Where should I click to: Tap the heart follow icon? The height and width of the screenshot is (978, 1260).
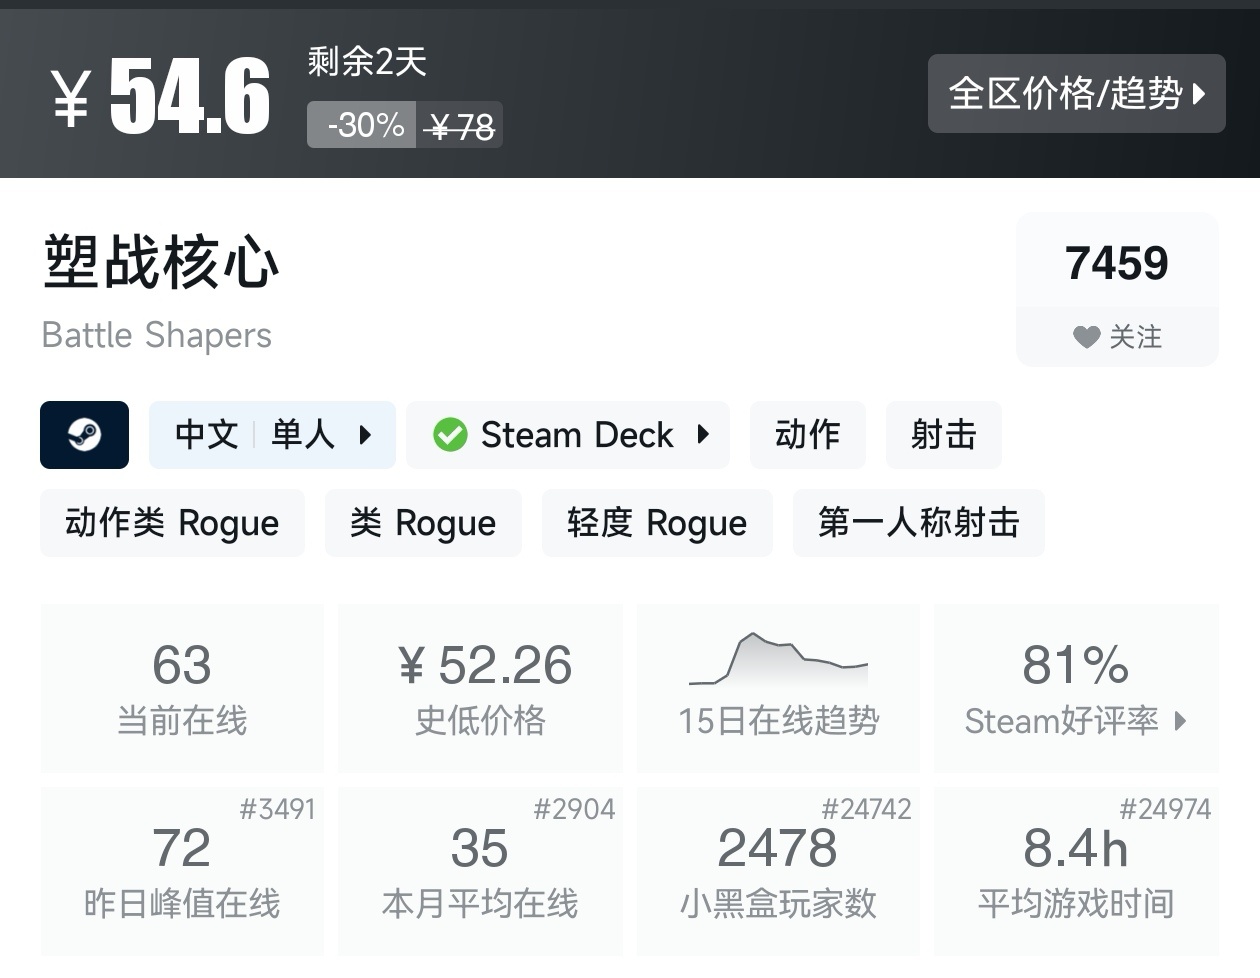(1086, 337)
